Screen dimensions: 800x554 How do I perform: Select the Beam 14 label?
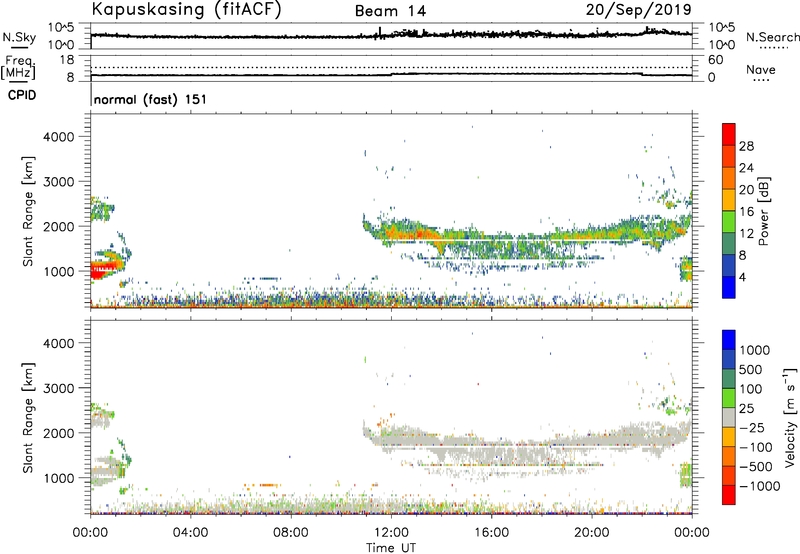click(390, 11)
